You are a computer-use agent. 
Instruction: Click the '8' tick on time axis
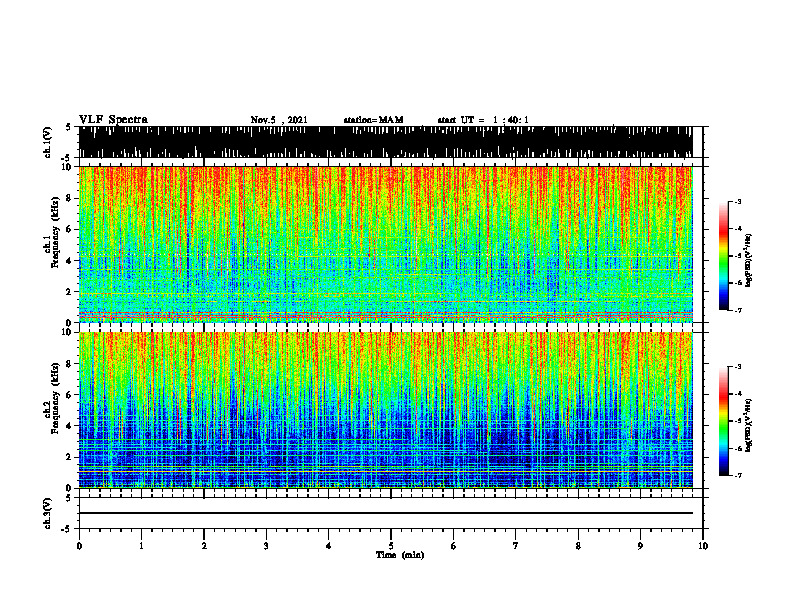click(578, 546)
